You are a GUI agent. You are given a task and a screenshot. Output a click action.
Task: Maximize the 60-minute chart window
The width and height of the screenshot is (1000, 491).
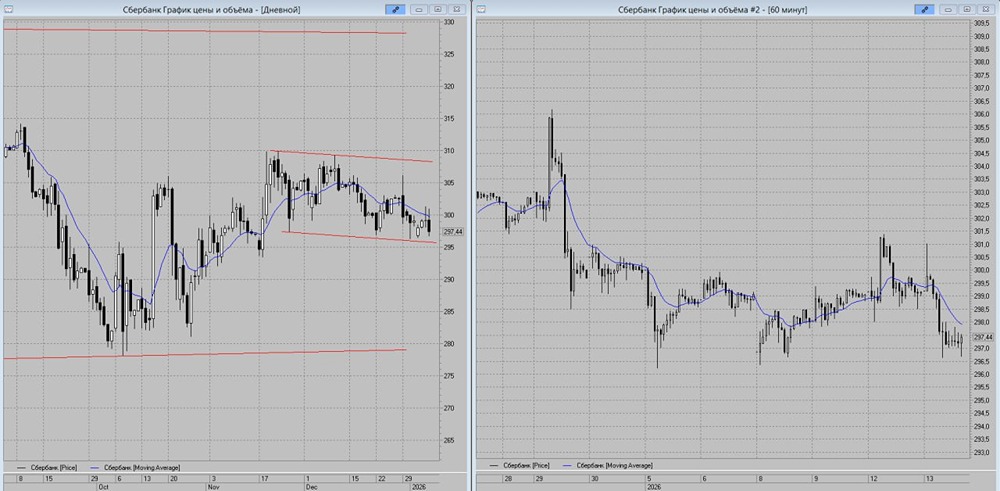tap(967, 10)
